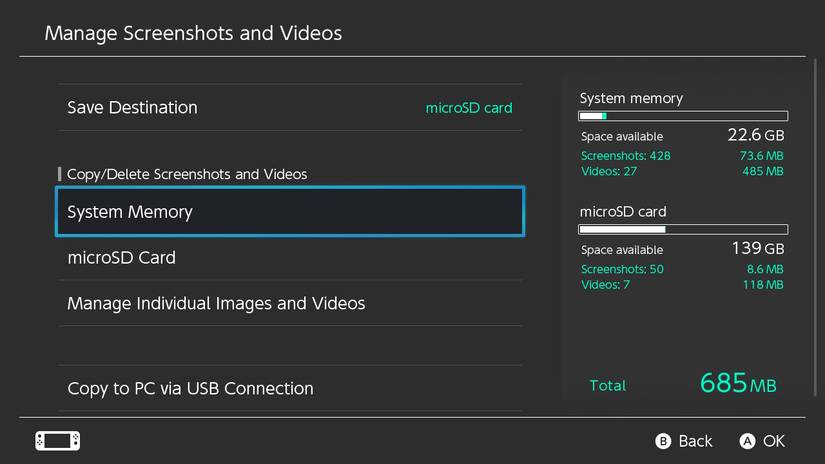Click the Manage Screenshots and Videos title
Viewport: 825px width, 464px height.
193,33
